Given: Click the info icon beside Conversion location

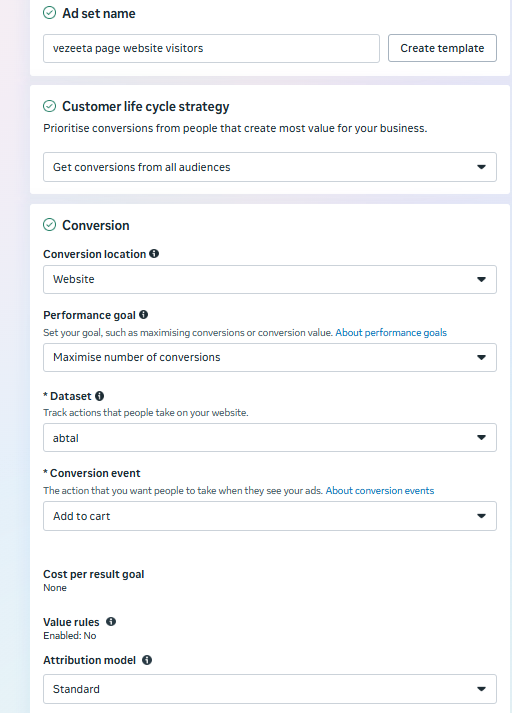Looking at the screenshot, I should pos(154,254).
